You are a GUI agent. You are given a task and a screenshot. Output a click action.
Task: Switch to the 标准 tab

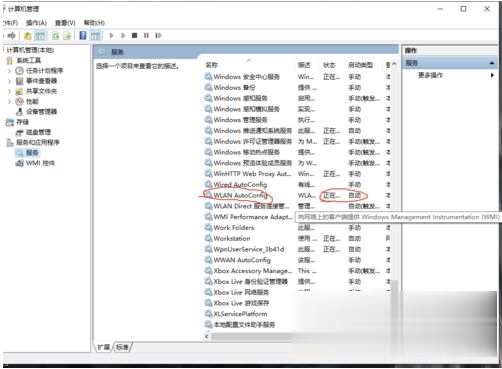coord(122,347)
